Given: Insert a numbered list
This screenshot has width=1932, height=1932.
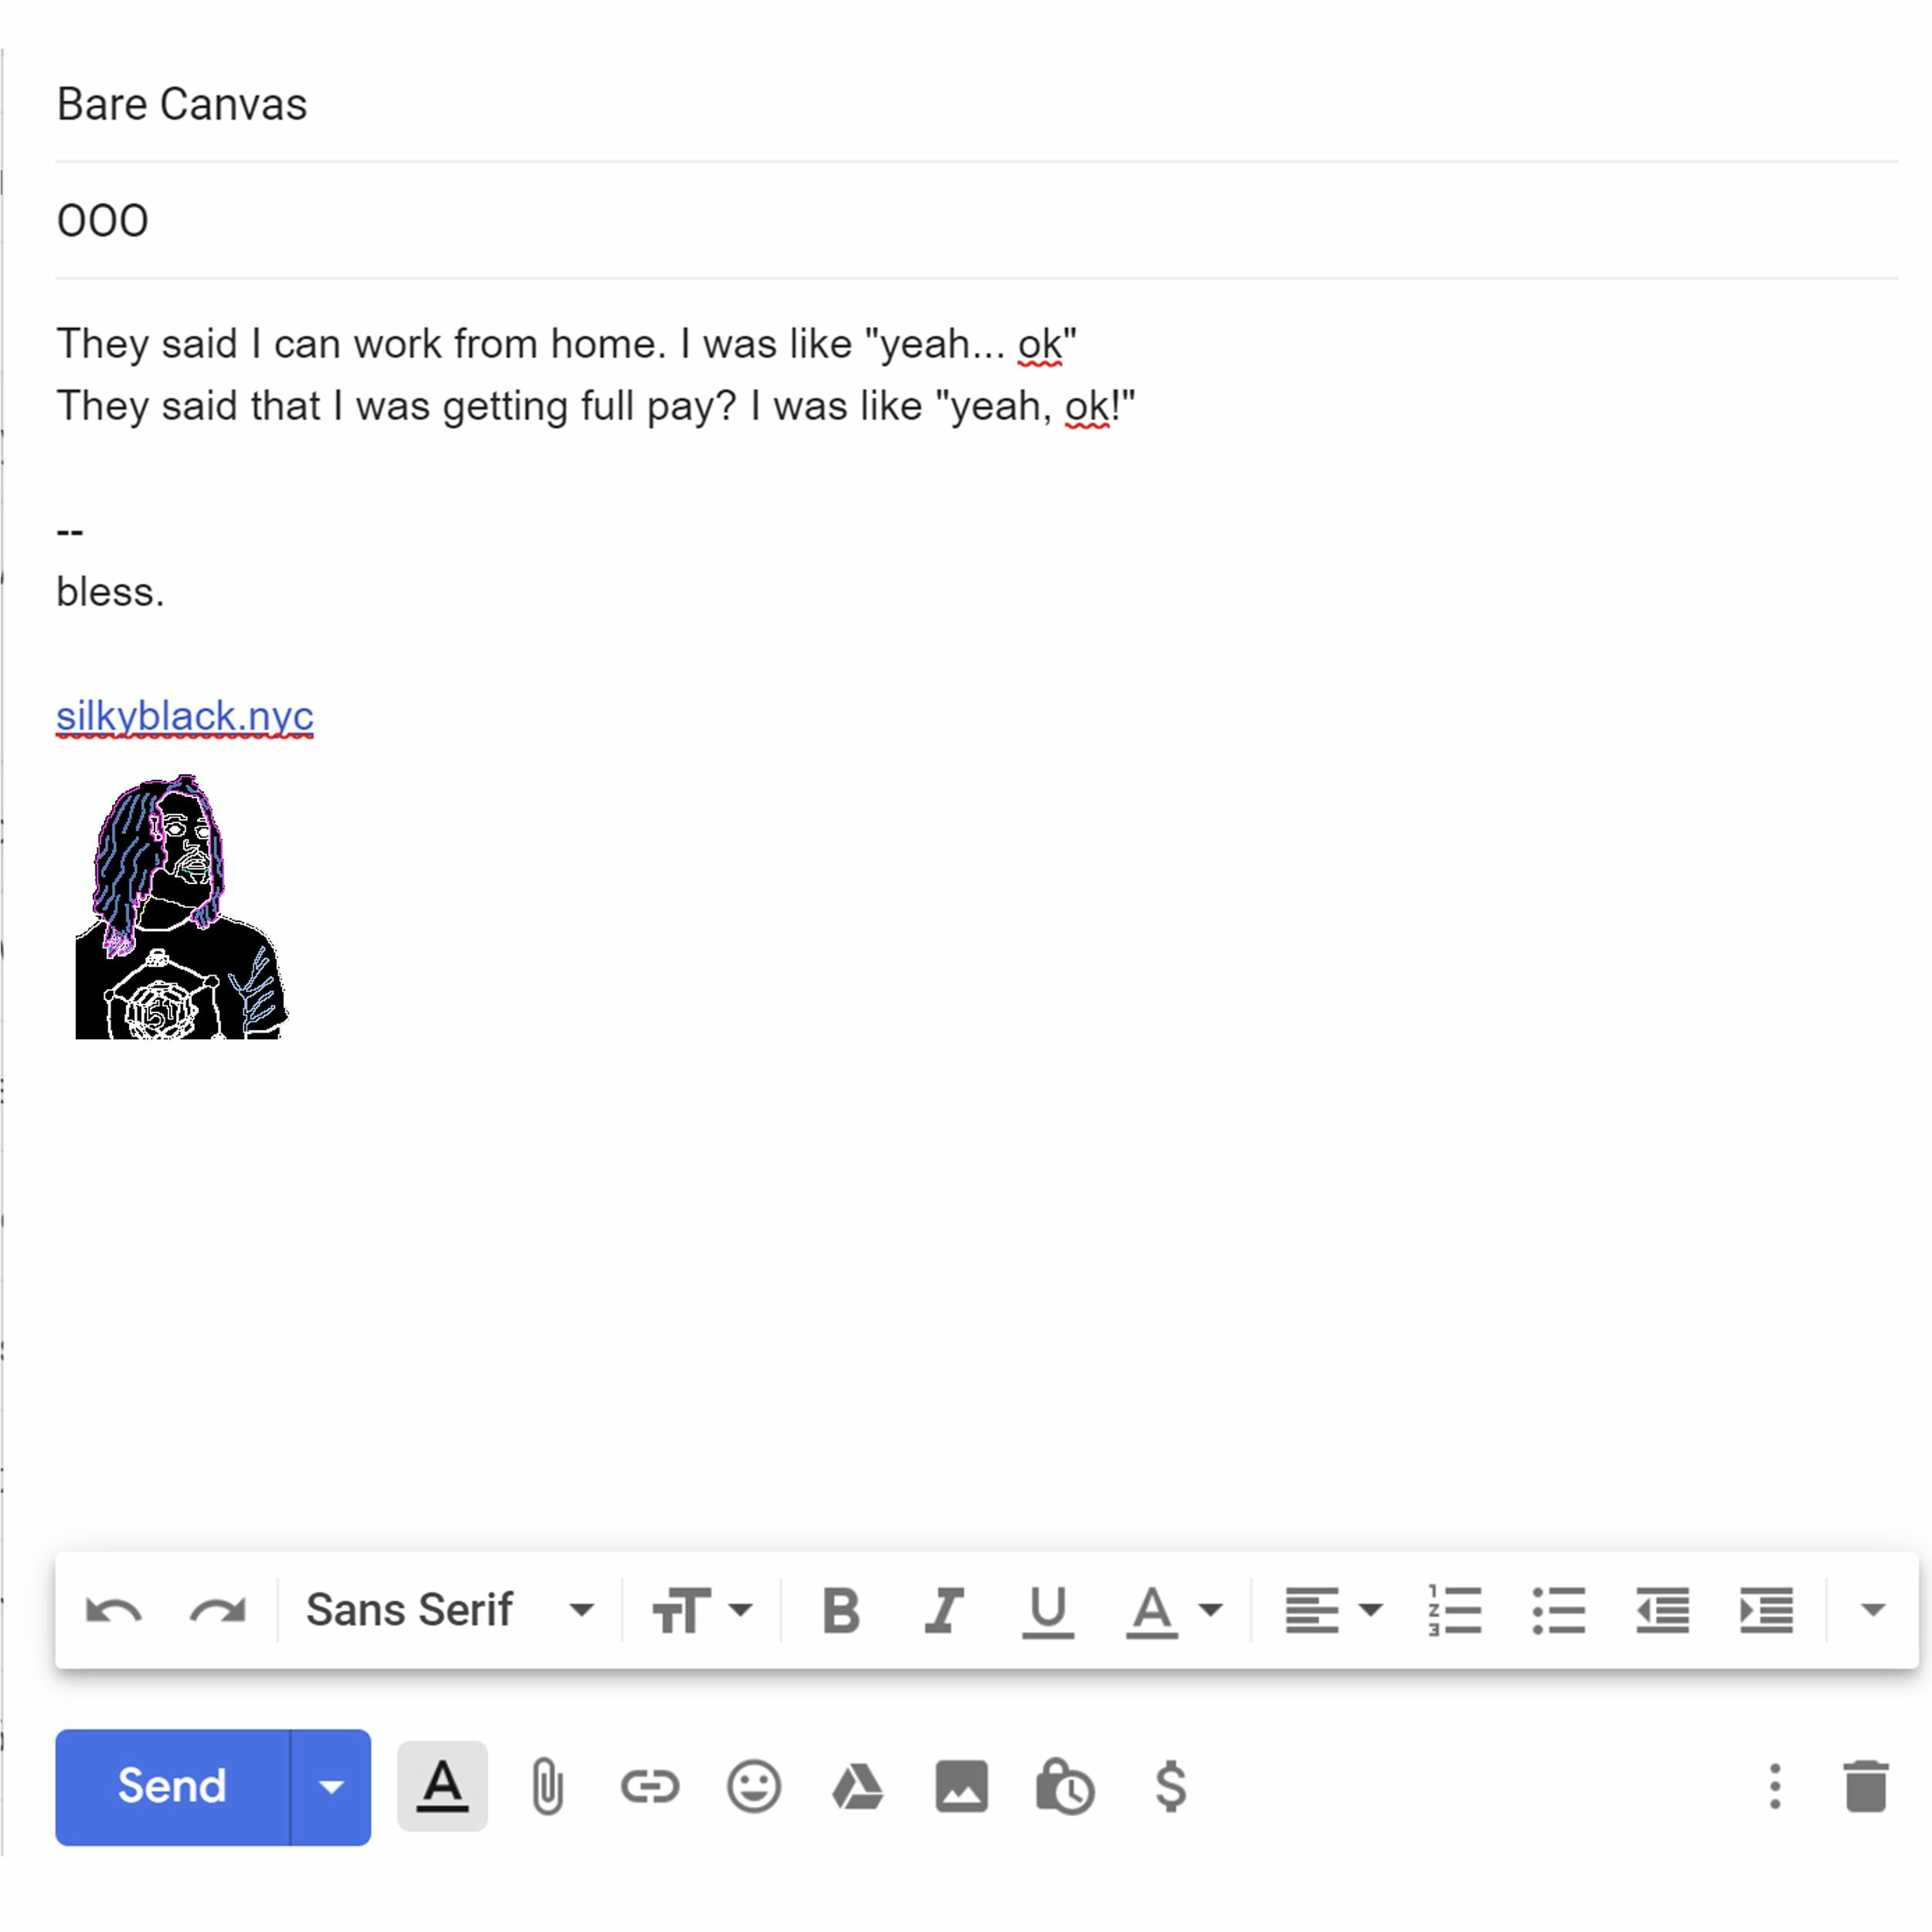Looking at the screenshot, I should [1455, 1611].
